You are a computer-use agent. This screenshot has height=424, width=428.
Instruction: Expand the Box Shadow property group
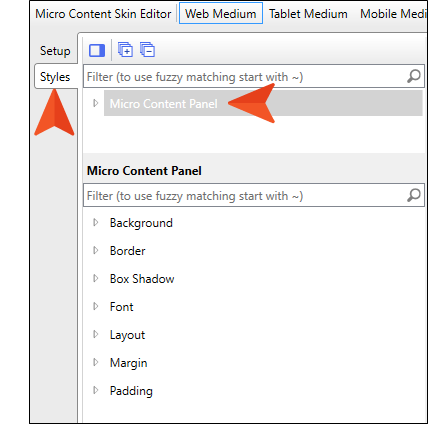coord(96,279)
